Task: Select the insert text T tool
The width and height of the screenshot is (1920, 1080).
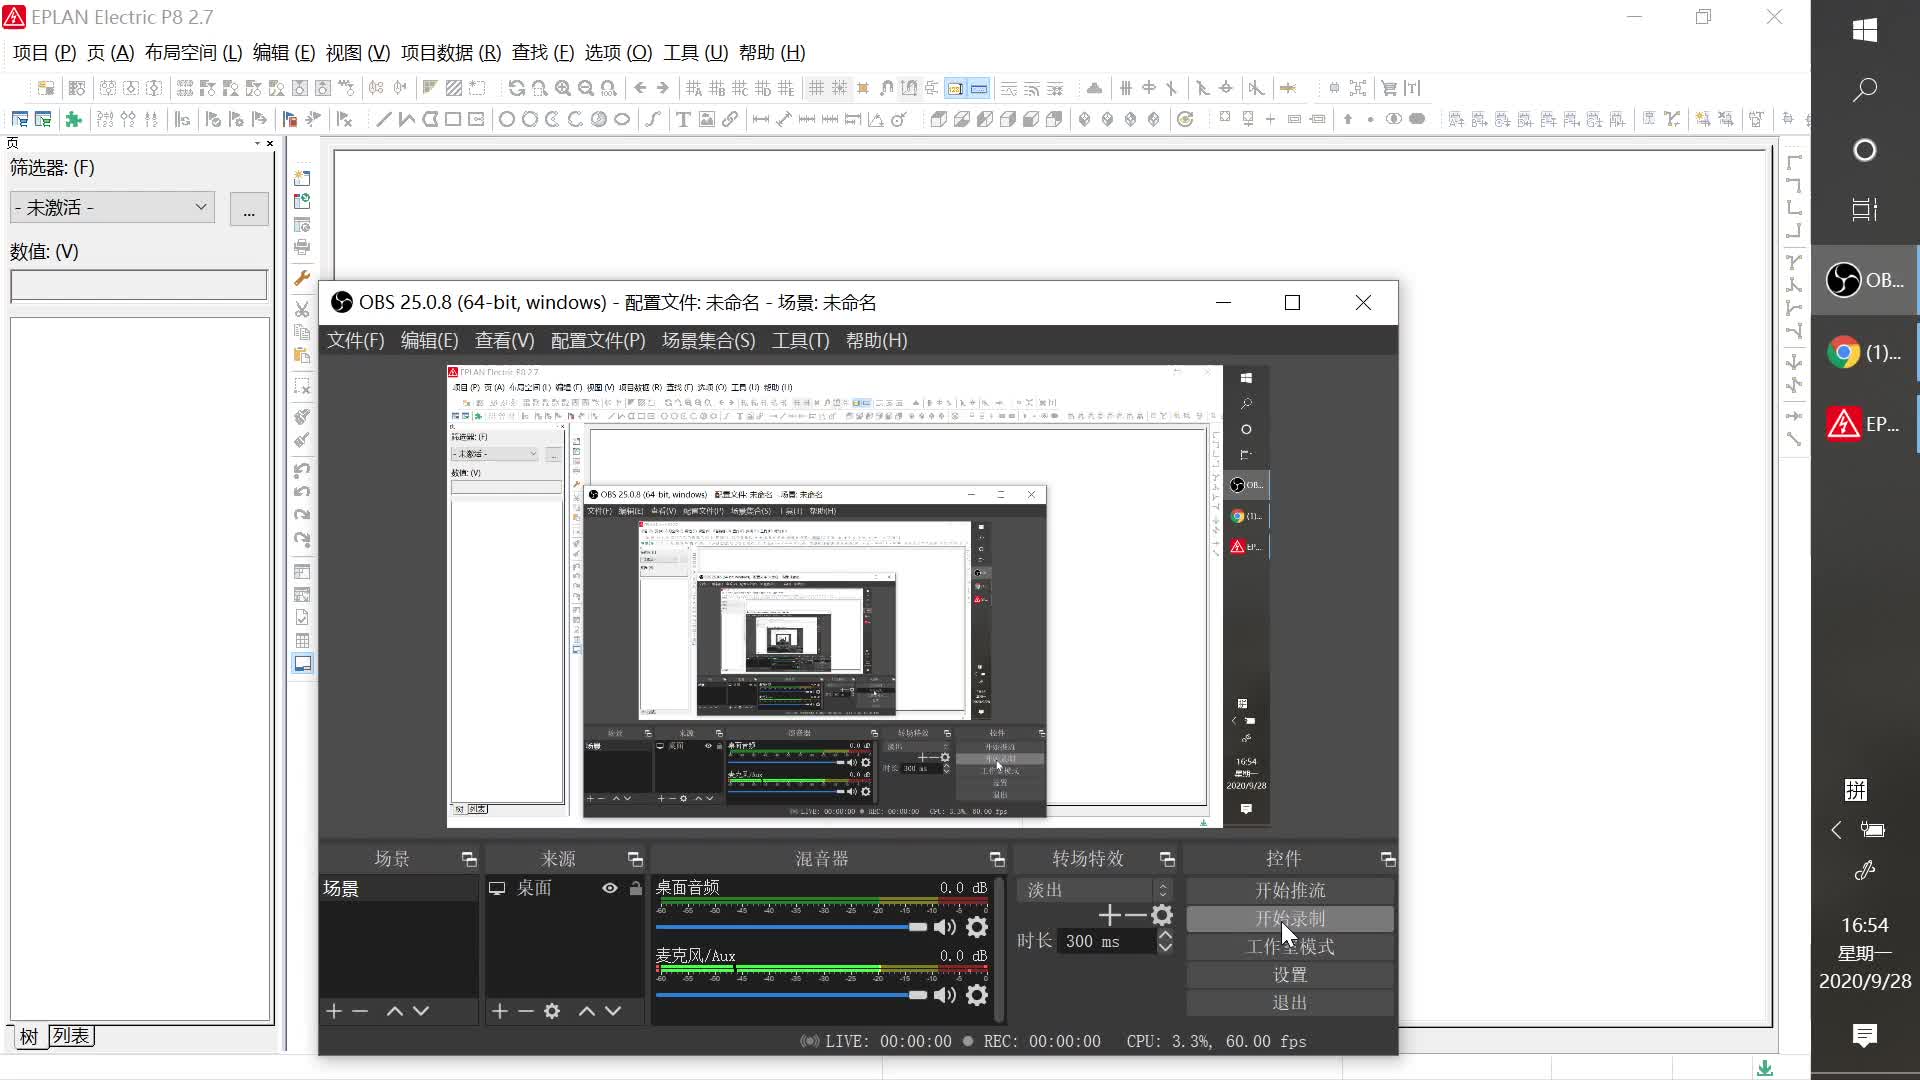Action: (x=683, y=119)
